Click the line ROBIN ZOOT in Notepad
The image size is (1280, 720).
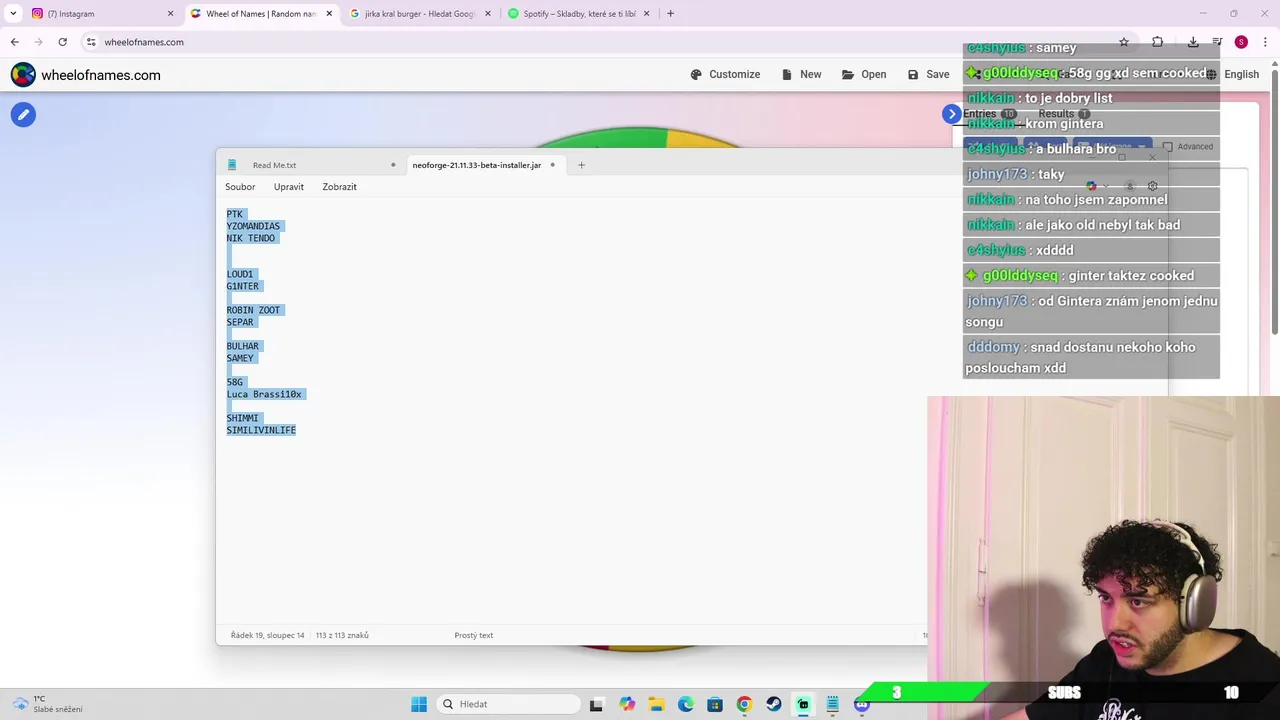click(253, 310)
